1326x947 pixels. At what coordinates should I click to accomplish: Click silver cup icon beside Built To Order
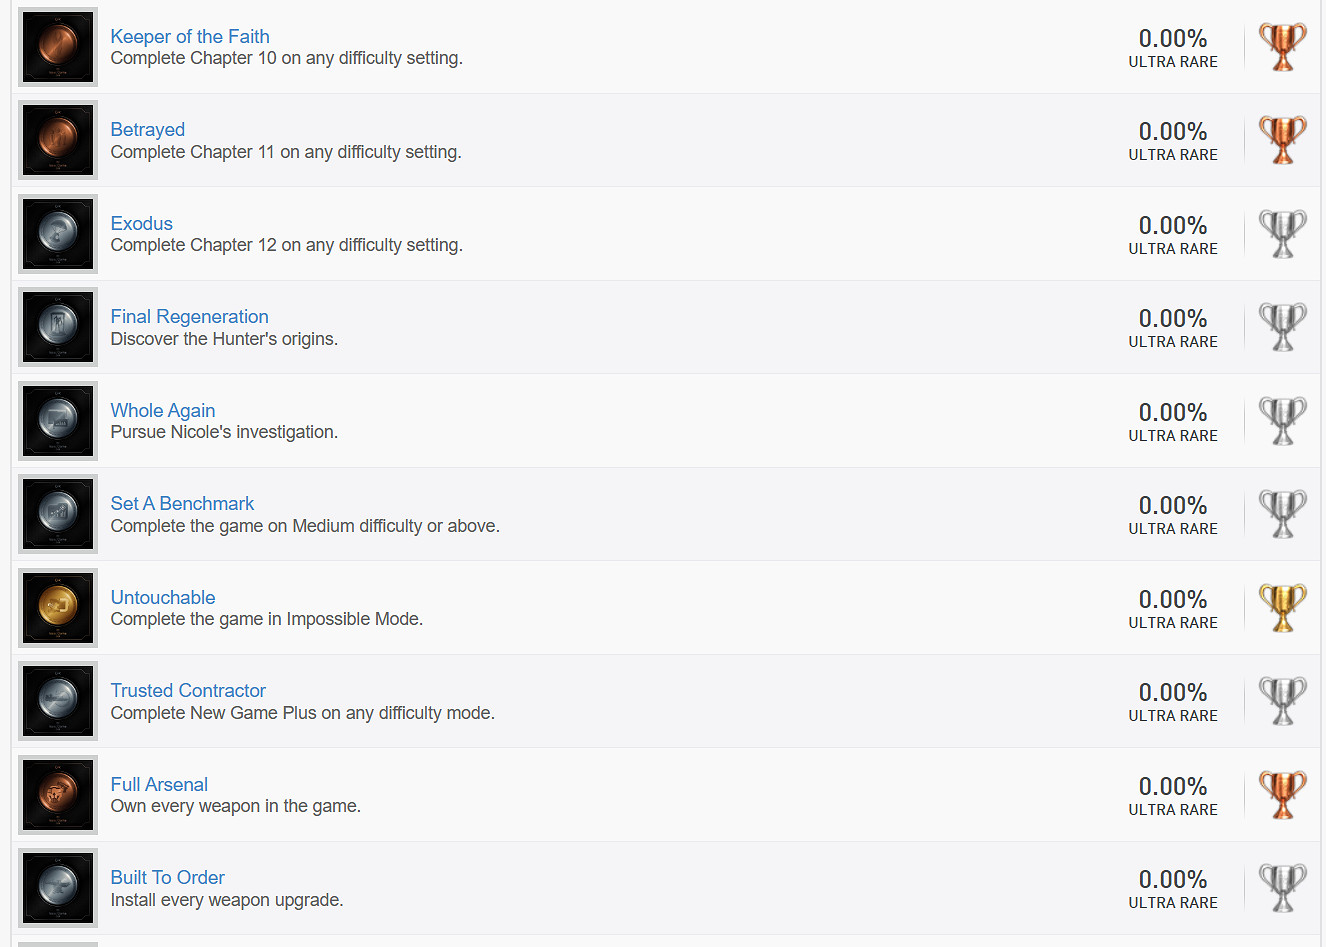1282,888
